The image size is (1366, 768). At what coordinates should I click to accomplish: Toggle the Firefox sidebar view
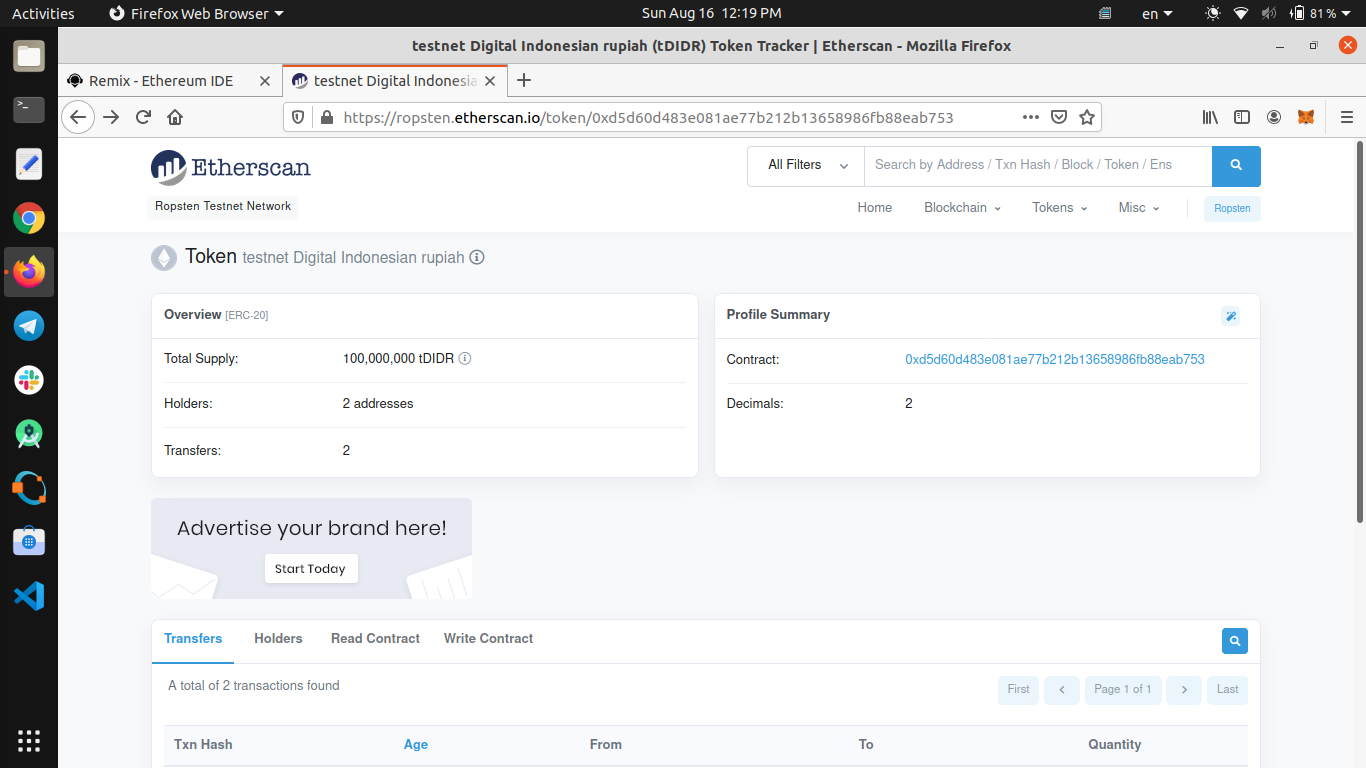[x=1242, y=117]
